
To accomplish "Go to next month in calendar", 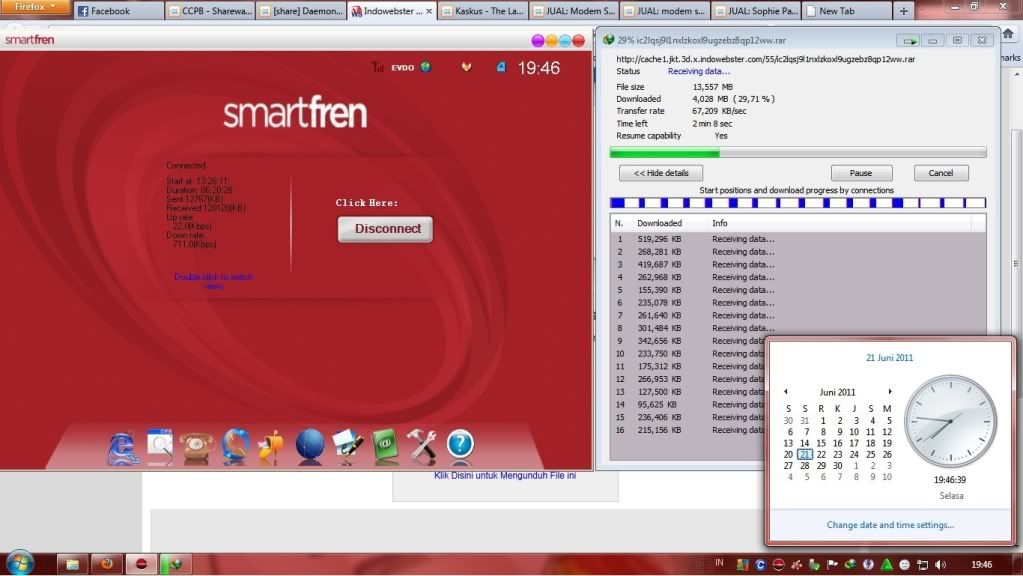I will pos(889,392).
